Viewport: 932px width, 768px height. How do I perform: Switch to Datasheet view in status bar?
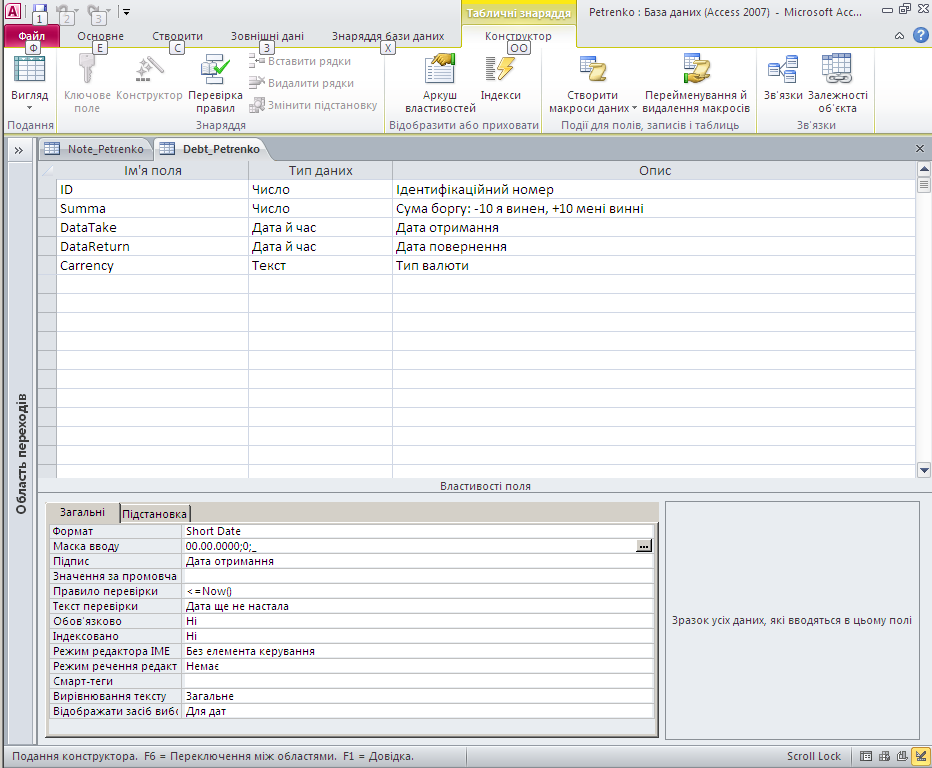[x=866, y=756]
